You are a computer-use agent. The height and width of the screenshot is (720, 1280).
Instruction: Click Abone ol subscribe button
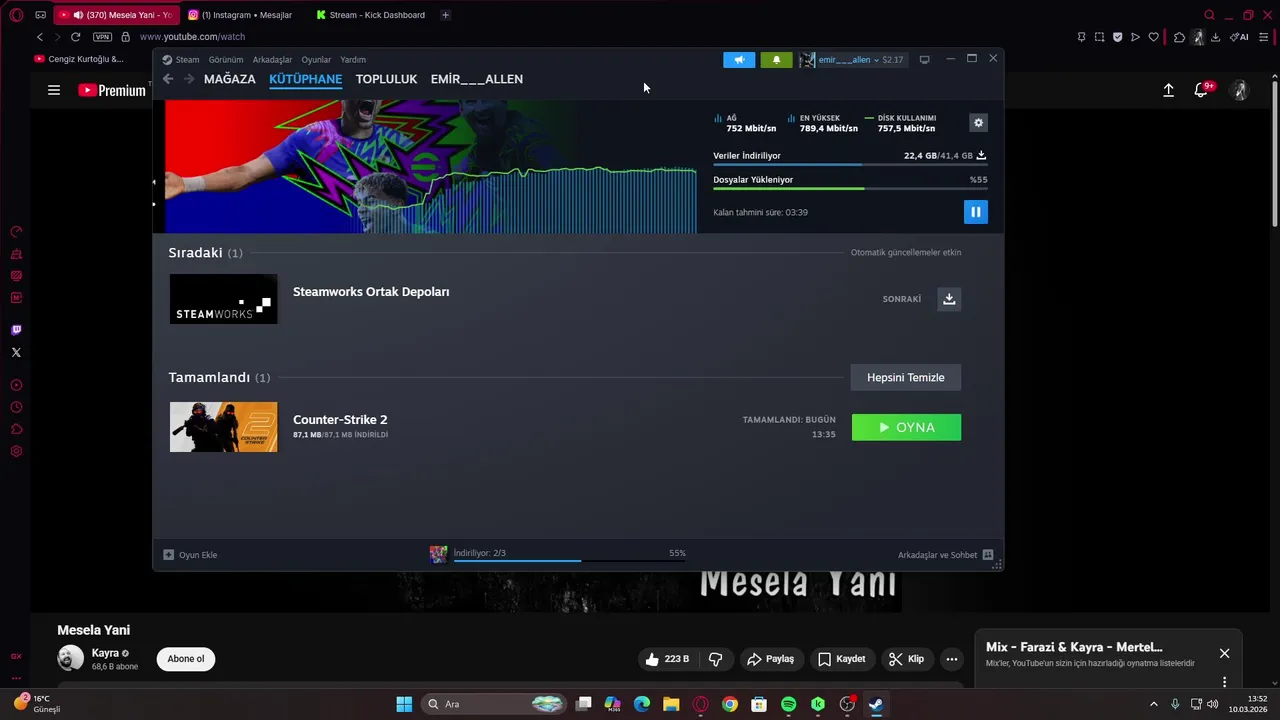186,659
